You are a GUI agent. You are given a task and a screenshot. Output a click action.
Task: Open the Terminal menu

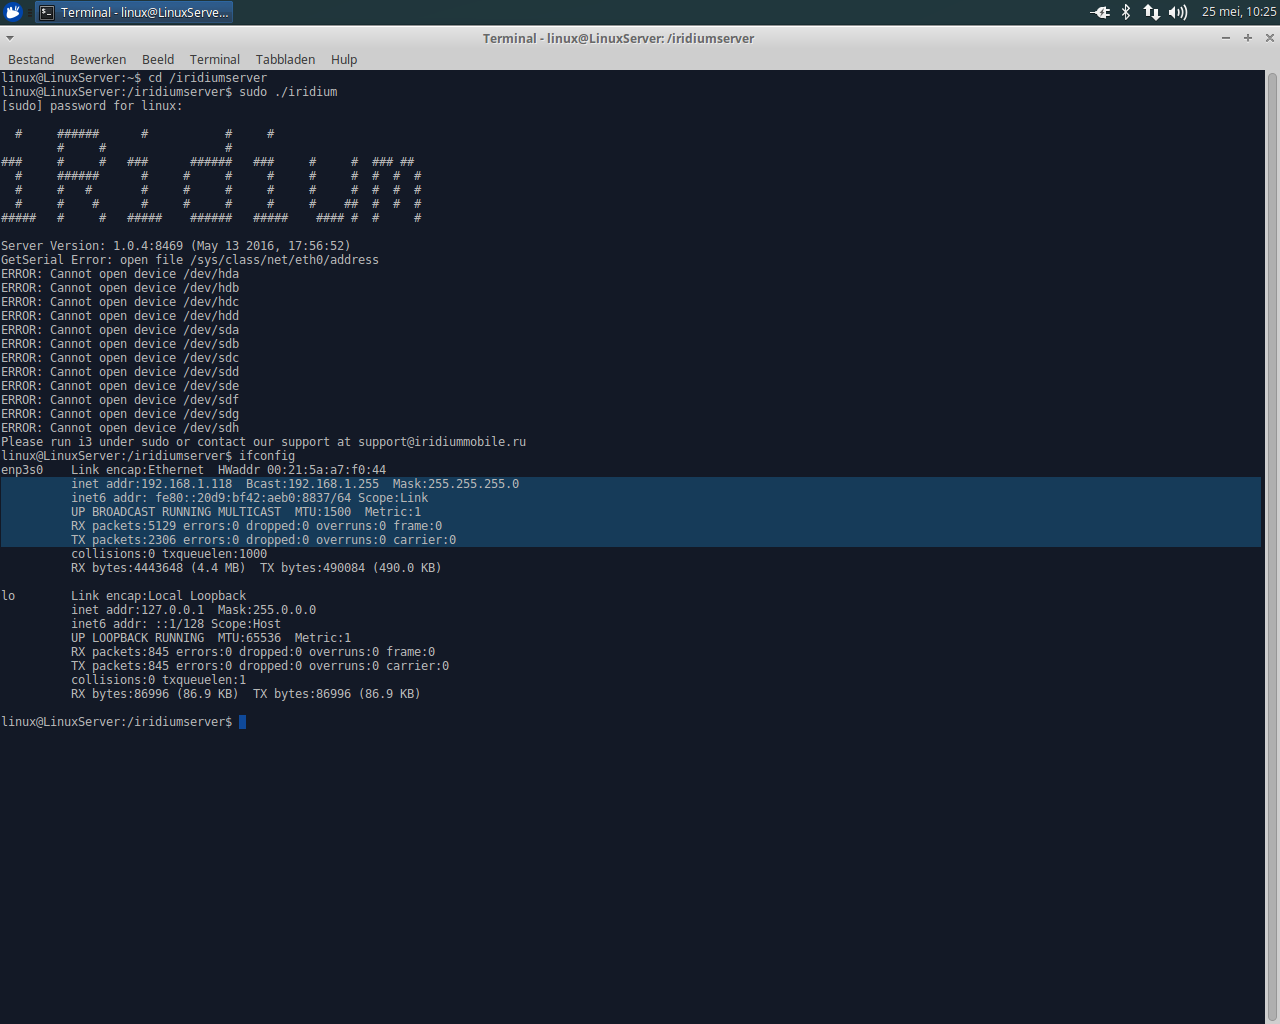pyautogui.click(x=215, y=60)
